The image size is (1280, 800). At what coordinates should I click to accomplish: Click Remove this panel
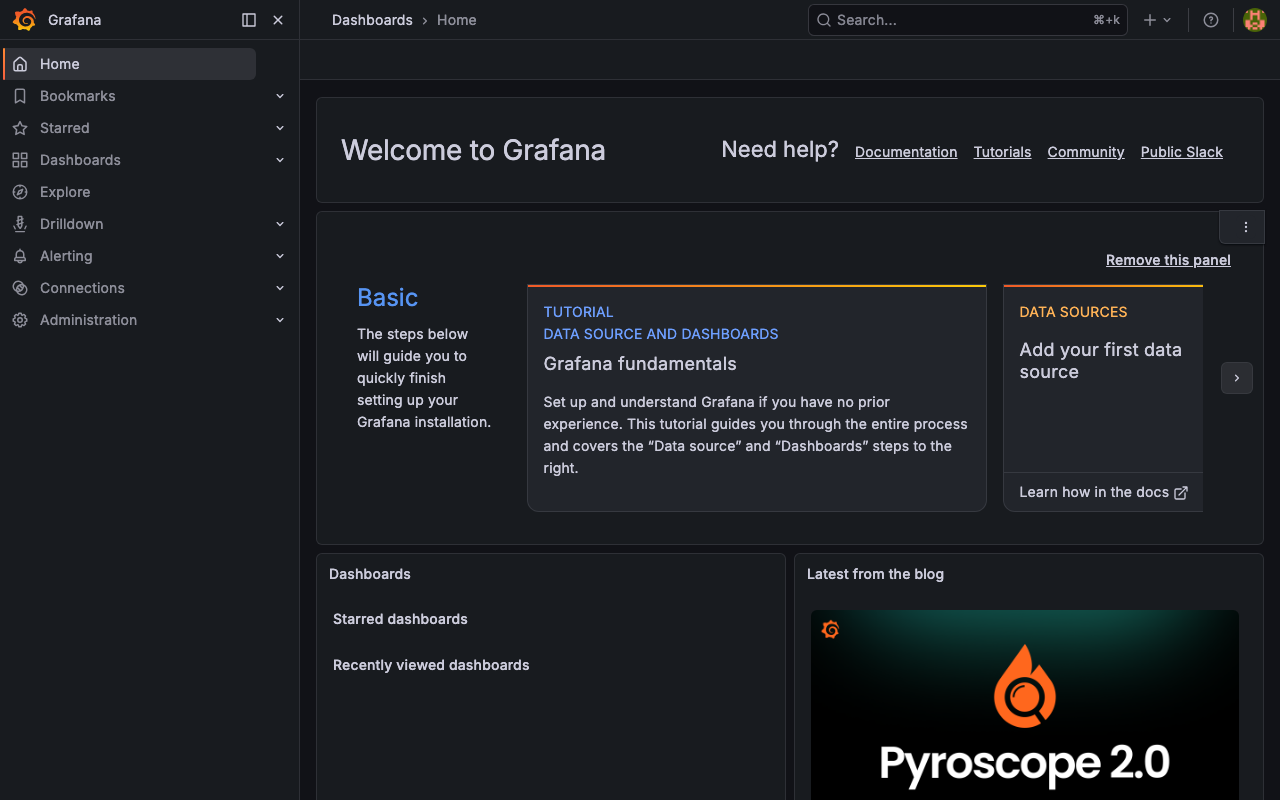[x=1168, y=260]
